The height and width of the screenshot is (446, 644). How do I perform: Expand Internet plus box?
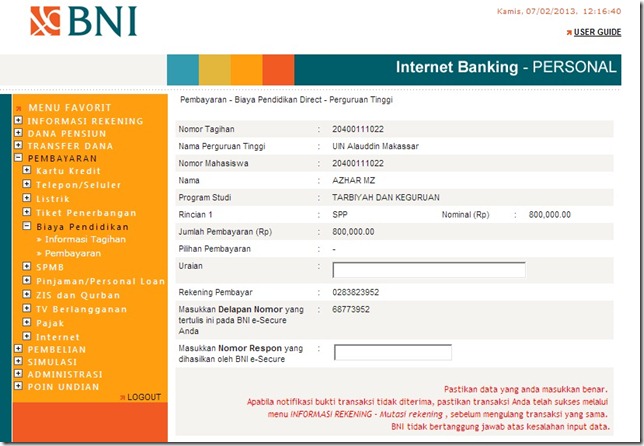click(27, 336)
